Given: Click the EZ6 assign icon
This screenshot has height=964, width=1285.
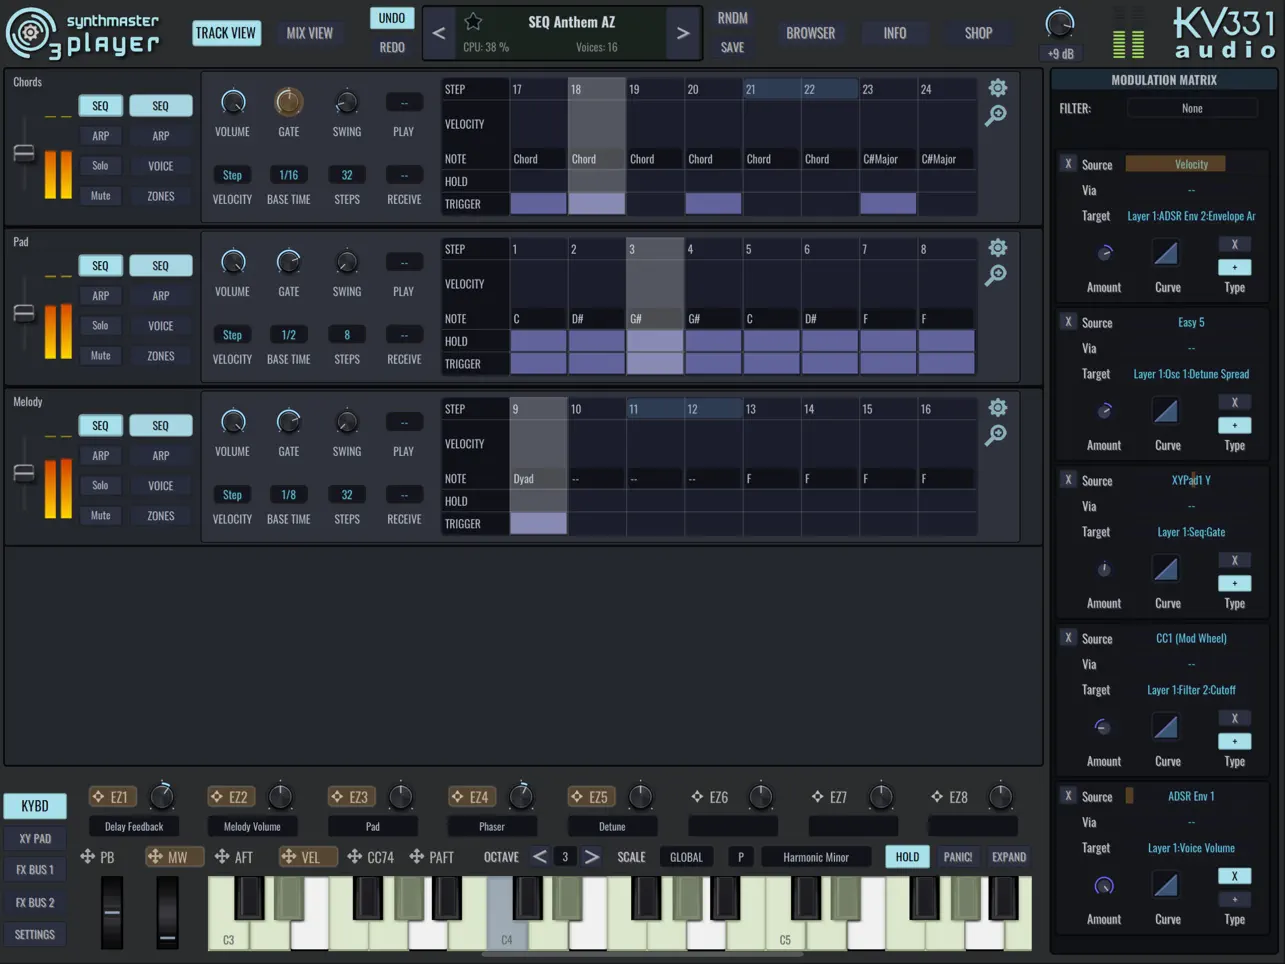Looking at the screenshot, I should point(697,797).
